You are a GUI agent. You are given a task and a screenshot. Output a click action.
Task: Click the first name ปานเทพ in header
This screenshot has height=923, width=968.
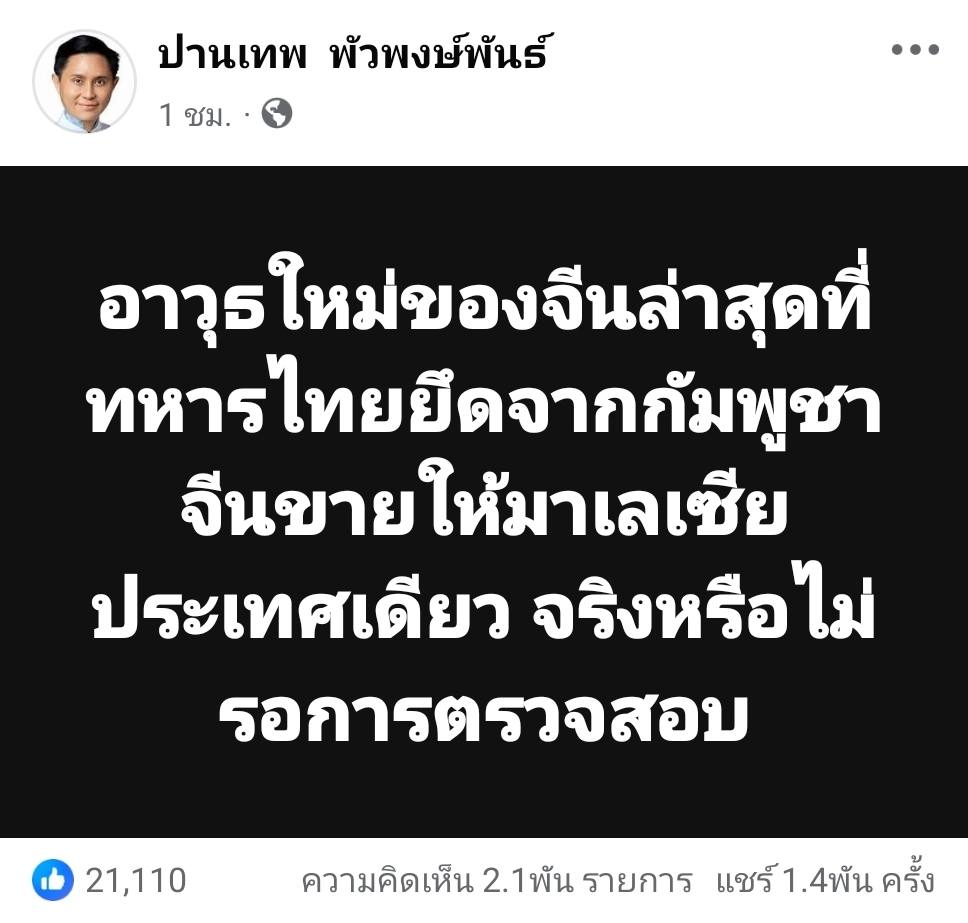(x=233, y=54)
